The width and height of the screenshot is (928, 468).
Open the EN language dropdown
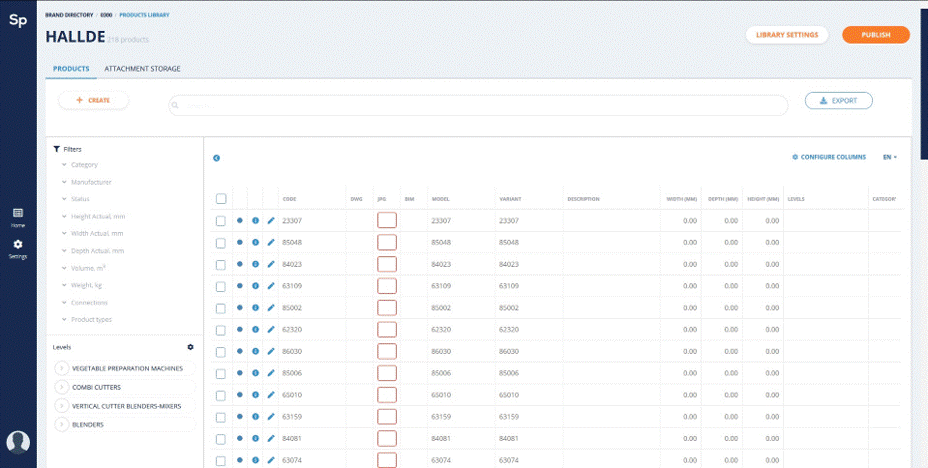(890, 157)
